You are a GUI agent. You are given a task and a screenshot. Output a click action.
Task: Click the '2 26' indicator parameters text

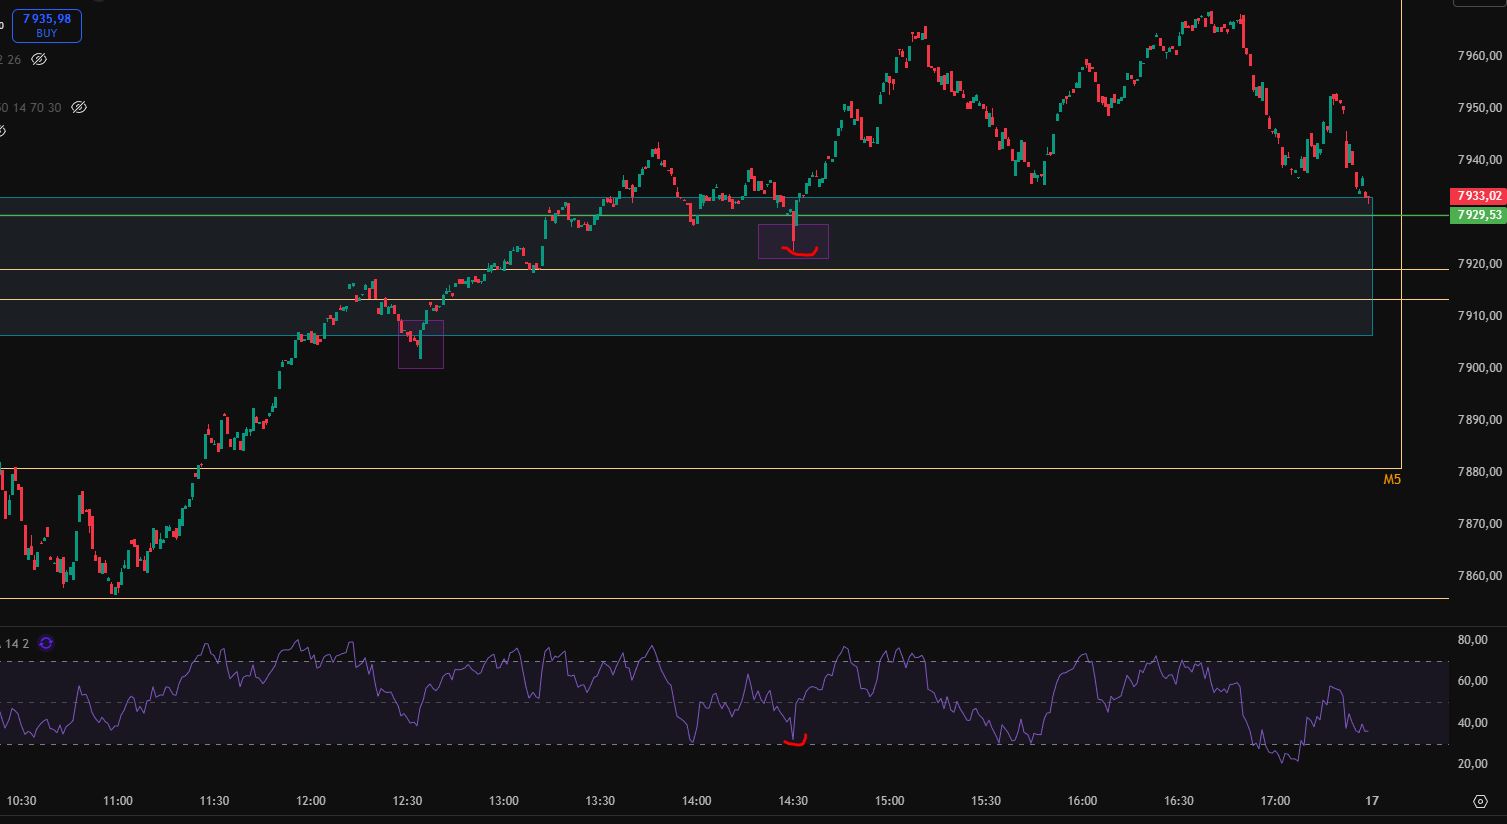pyautogui.click(x=11, y=60)
